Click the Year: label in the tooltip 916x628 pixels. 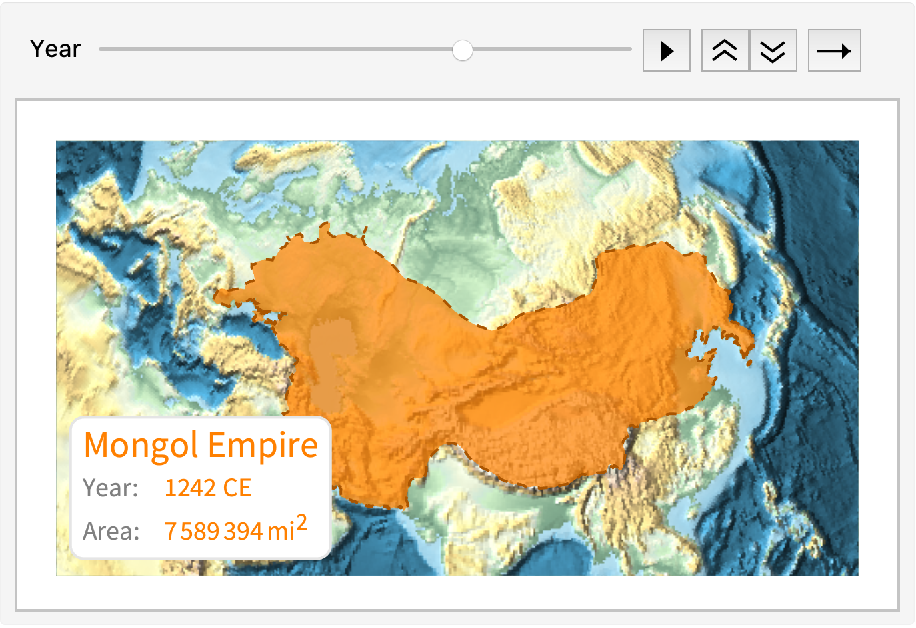coord(110,488)
